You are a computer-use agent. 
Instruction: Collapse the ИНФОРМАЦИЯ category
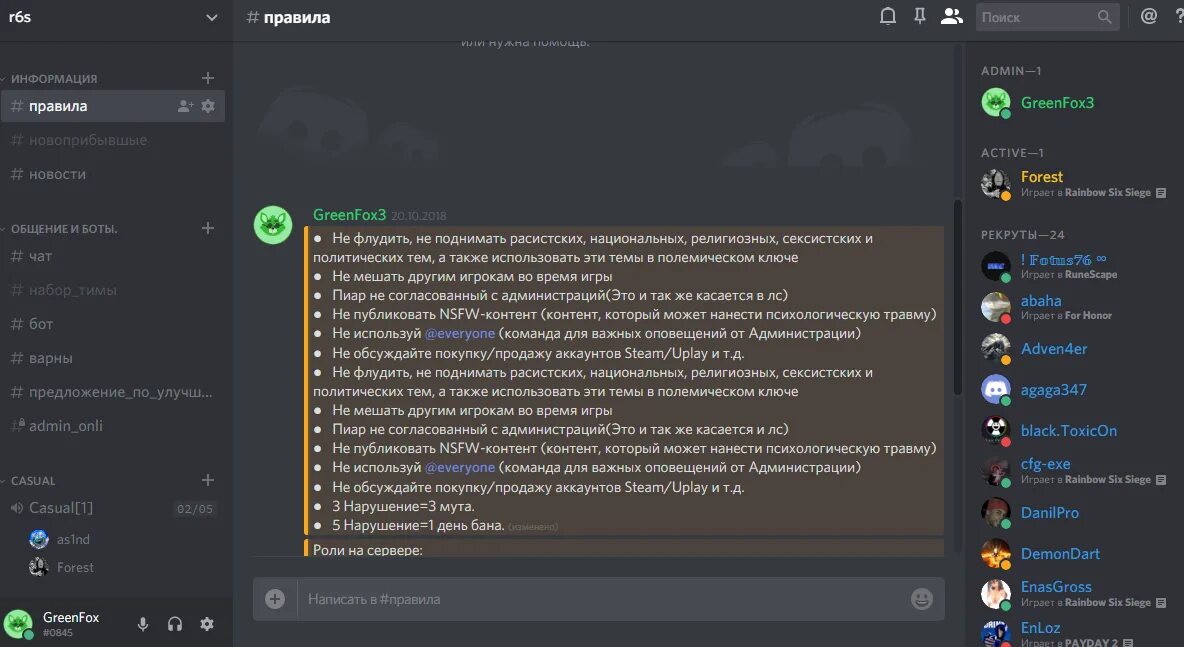pyautogui.click(x=53, y=79)
